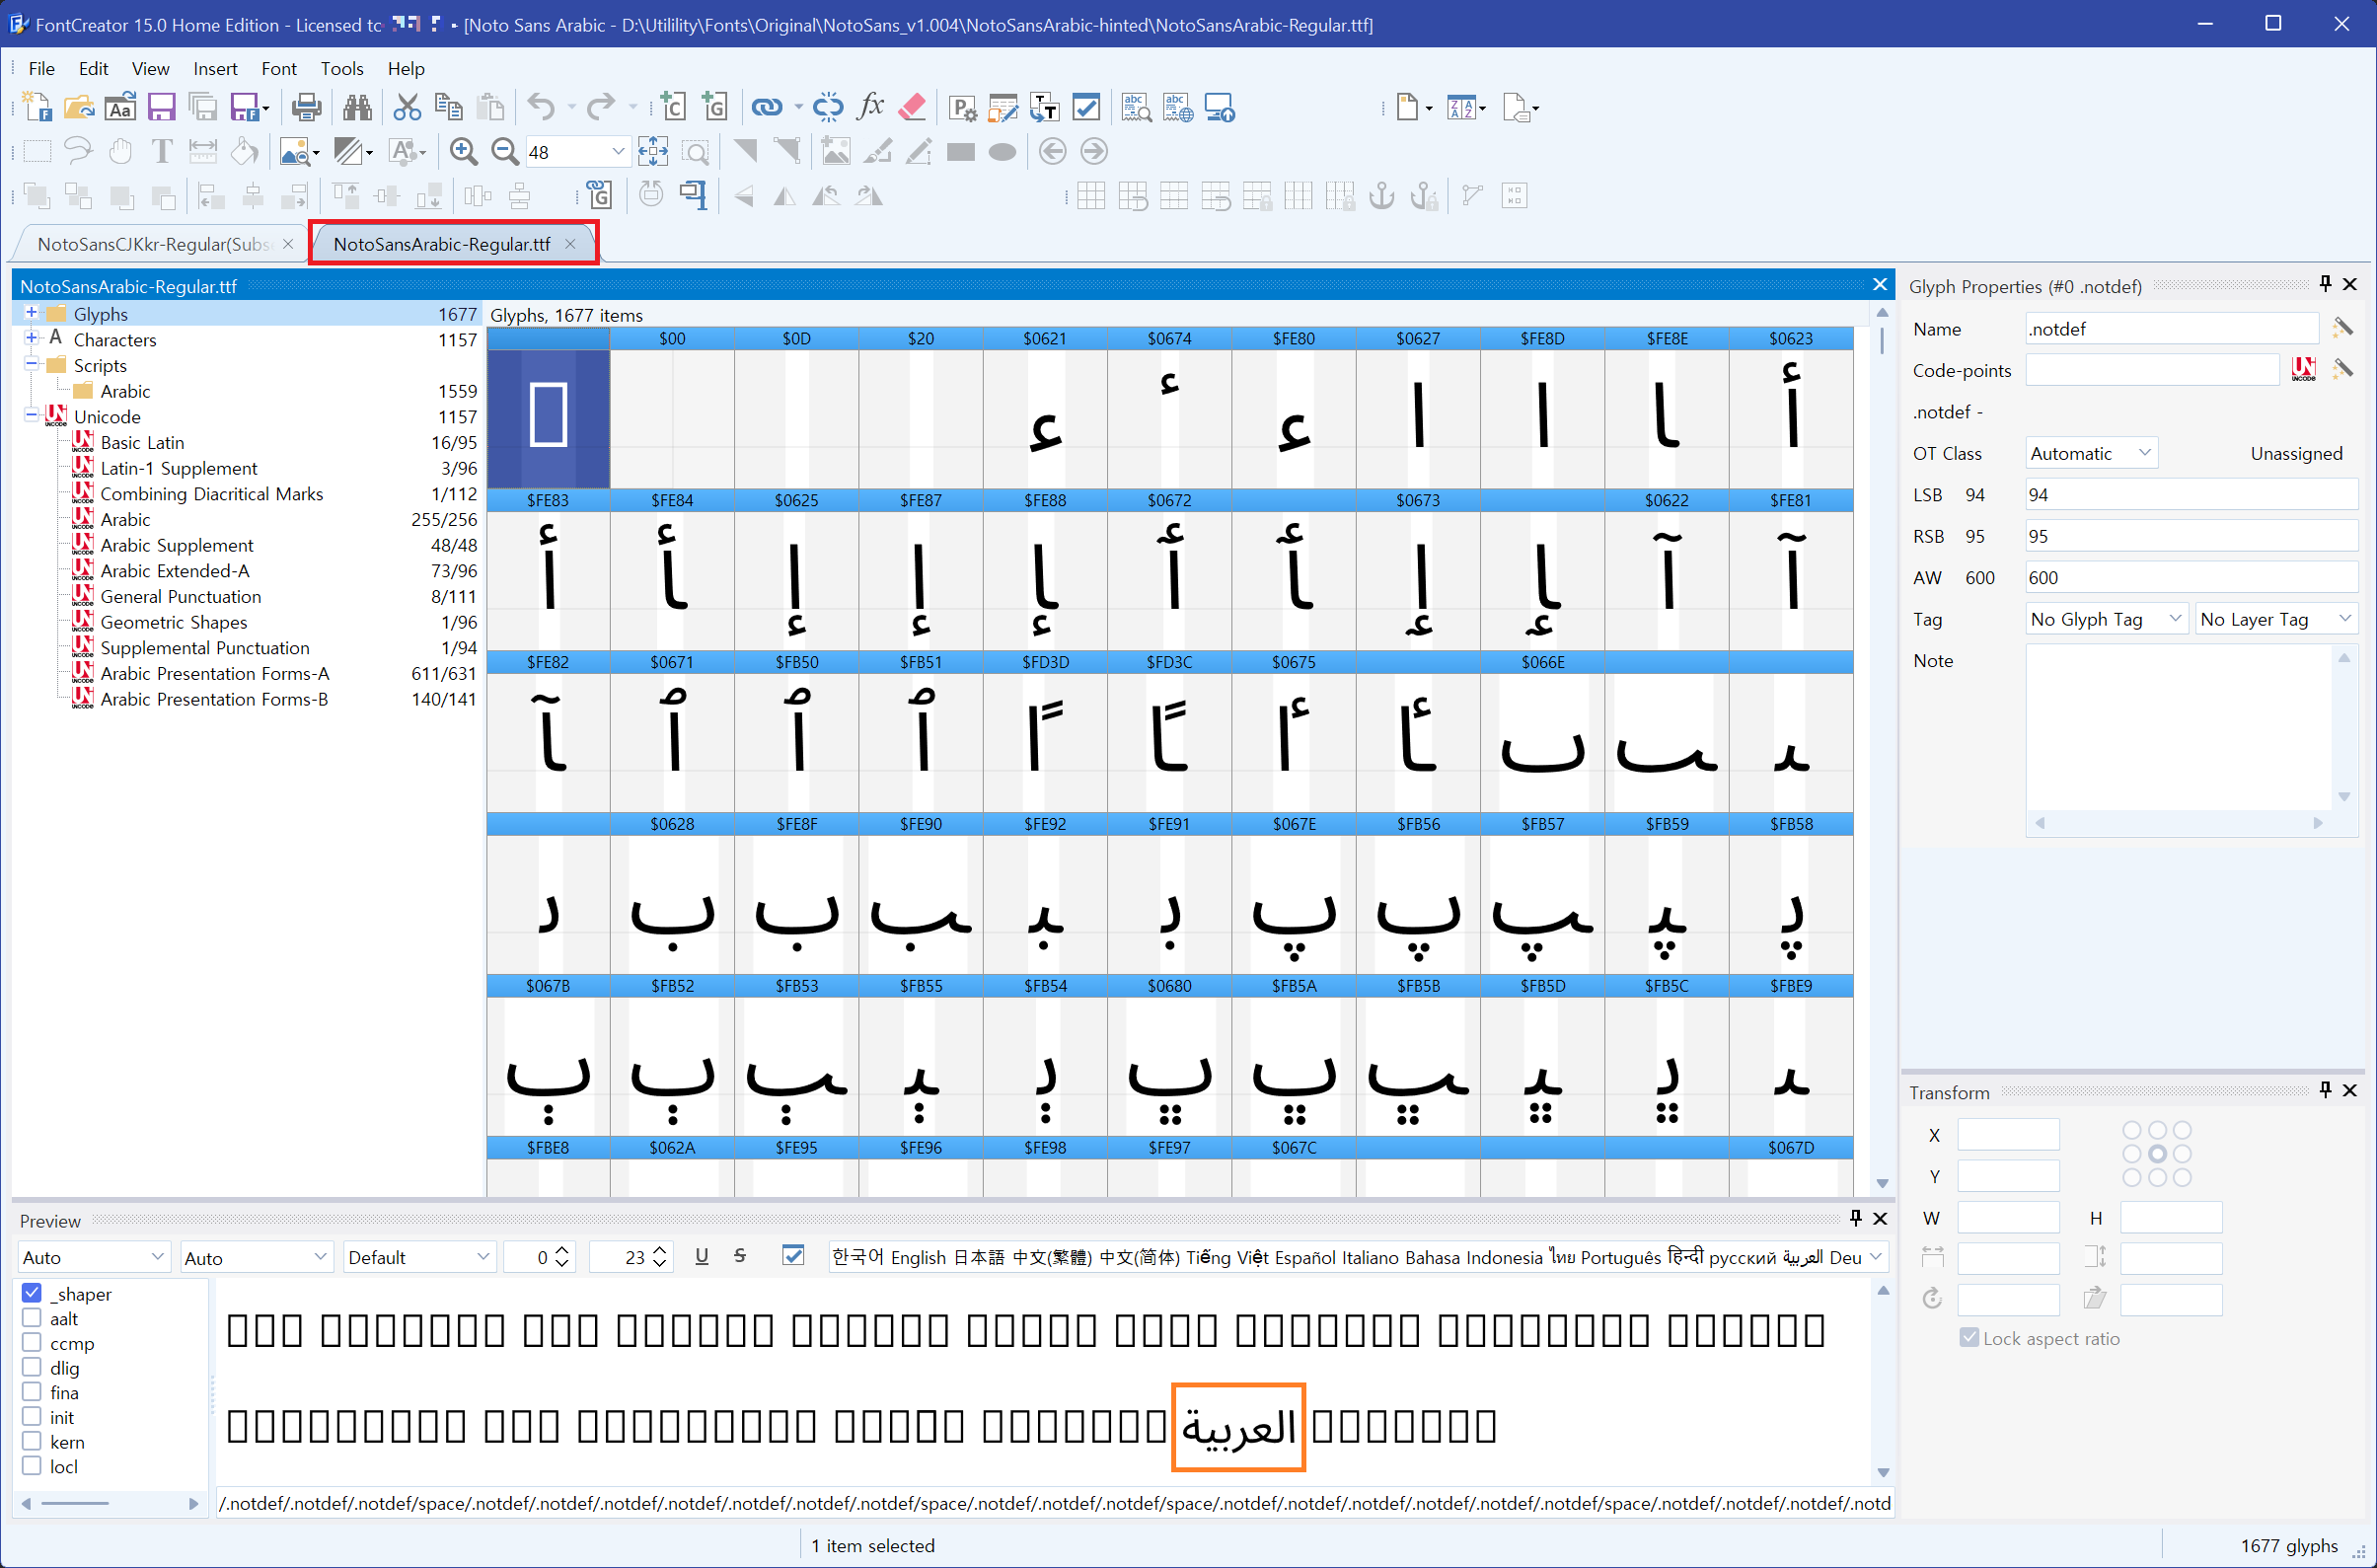Screen dimensions: 2377x1568
Task: Click the Zoom Out magnifier icon
Action: (x=505, y=152)
